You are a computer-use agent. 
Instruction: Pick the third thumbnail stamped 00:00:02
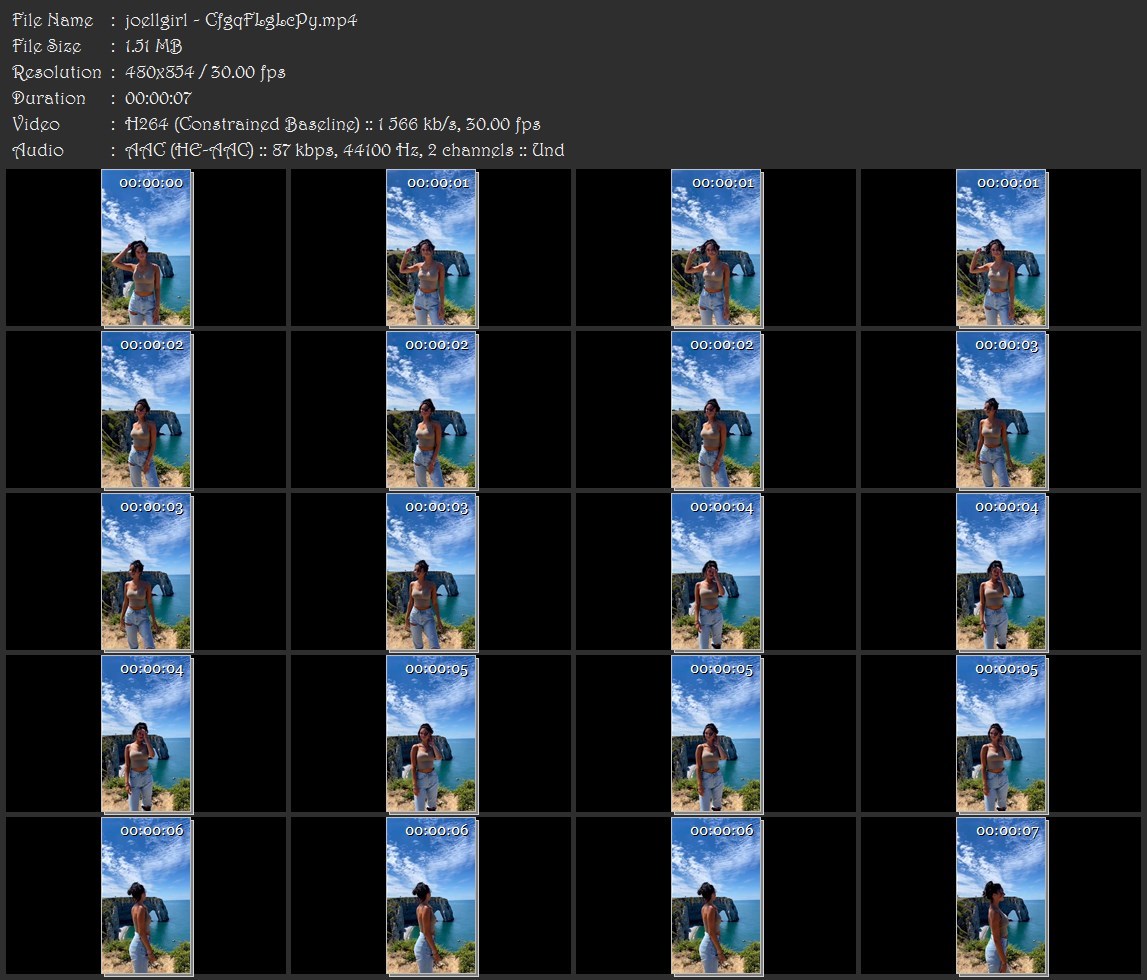pyautogui.click(x=716, y=410)
